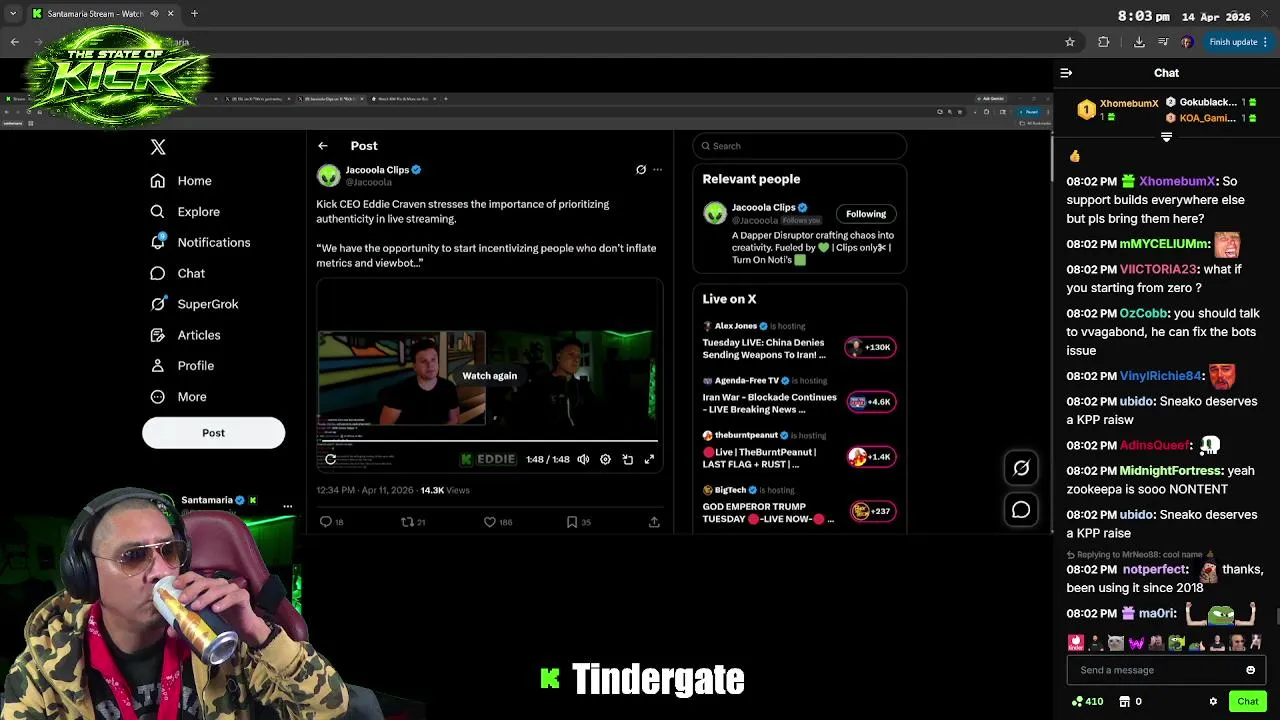Viewport: 1280px width, 720px height.
Task: Click OzCobb username in chat
Action: [1143, 313]
